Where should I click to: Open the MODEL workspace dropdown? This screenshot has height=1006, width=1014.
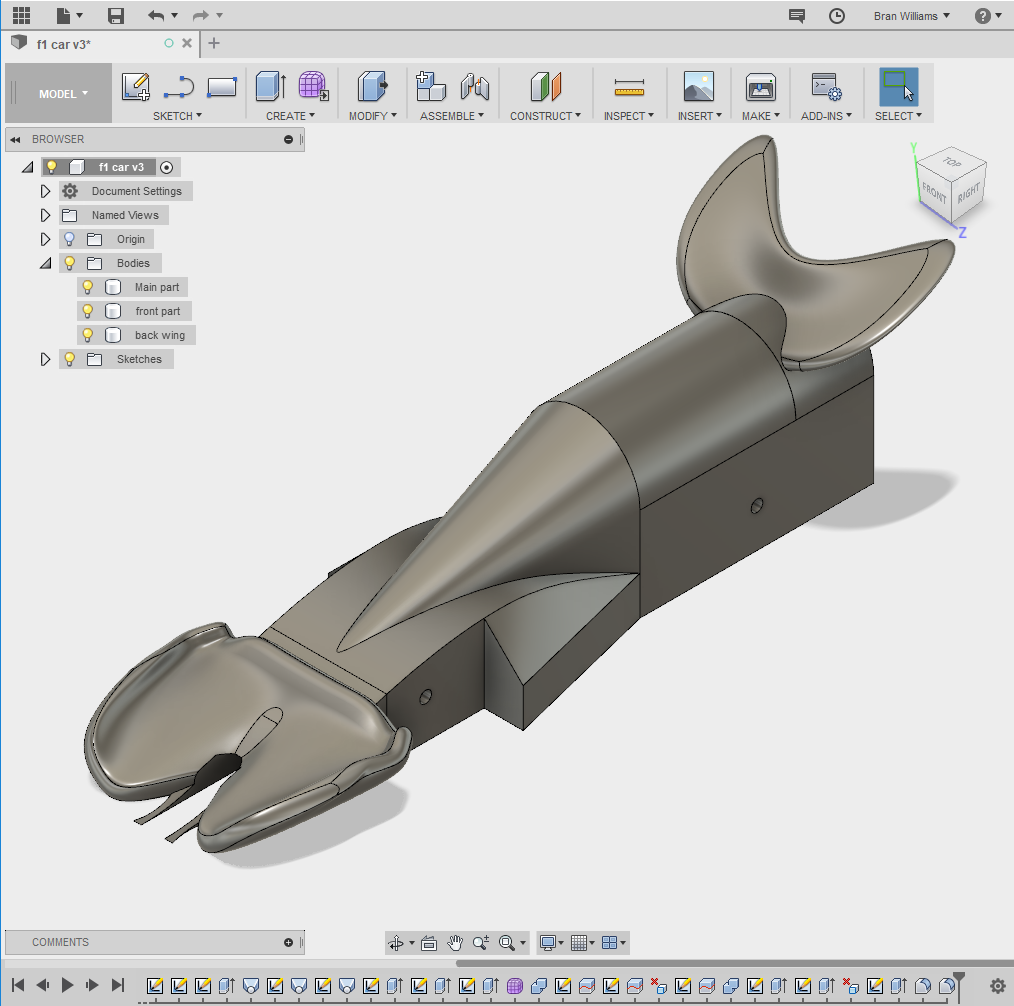point(63,94)
